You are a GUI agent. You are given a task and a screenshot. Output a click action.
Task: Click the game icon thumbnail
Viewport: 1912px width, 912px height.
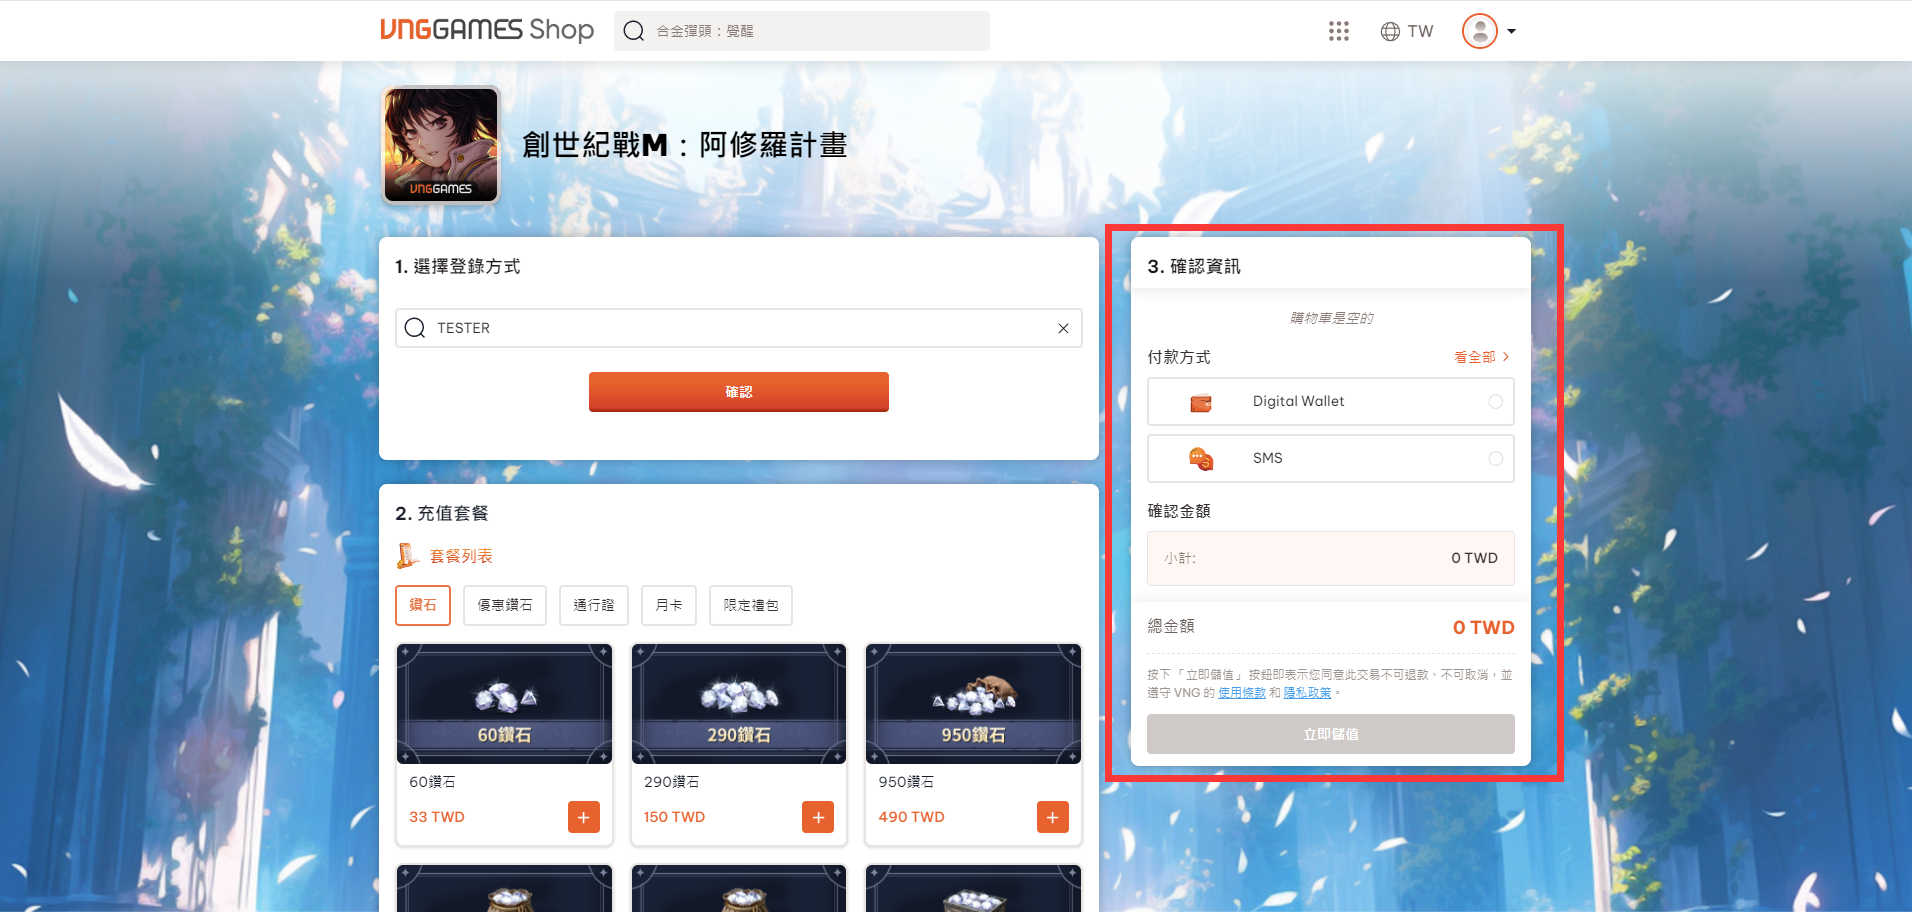point(441,145)
